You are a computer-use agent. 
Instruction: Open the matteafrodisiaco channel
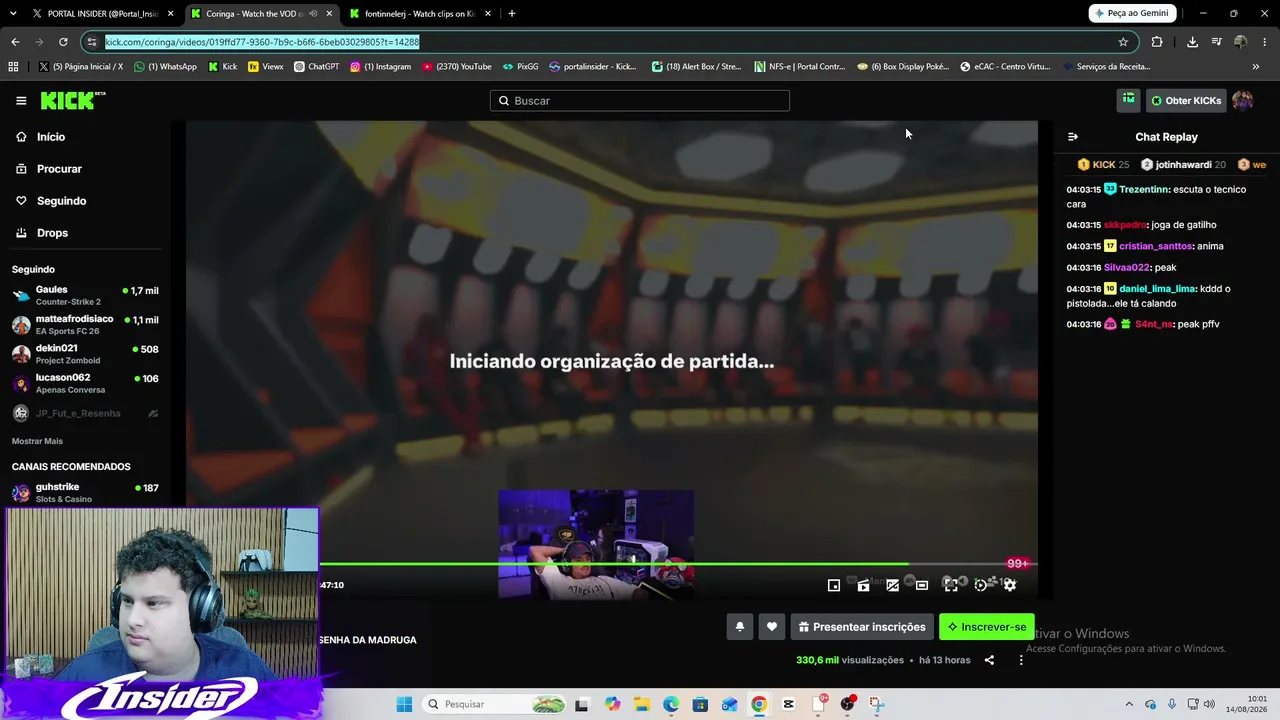84,325
